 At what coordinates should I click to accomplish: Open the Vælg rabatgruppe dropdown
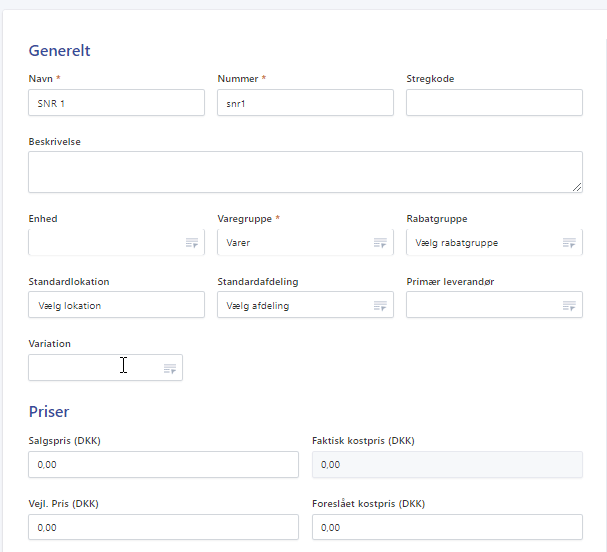[x=484, y=243]
